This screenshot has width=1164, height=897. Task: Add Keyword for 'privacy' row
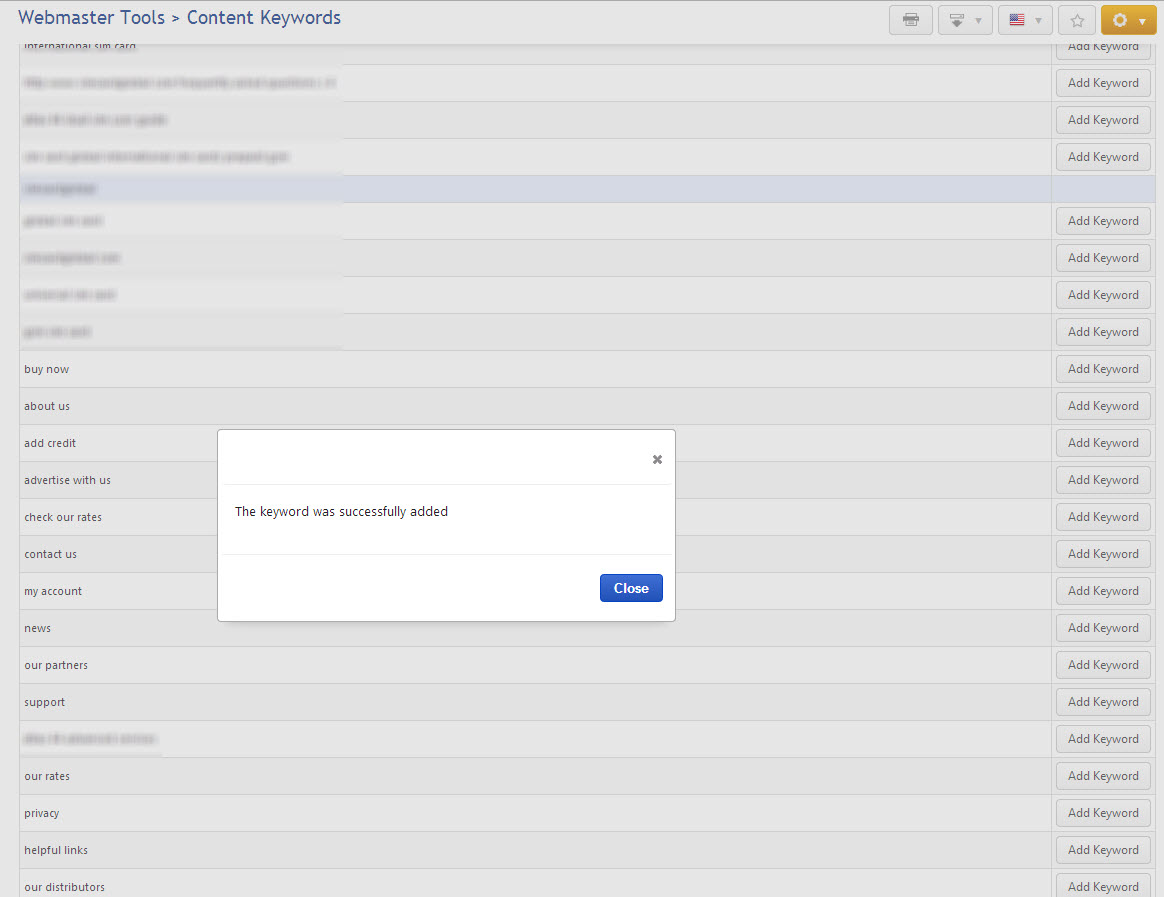click(1103, 813)
